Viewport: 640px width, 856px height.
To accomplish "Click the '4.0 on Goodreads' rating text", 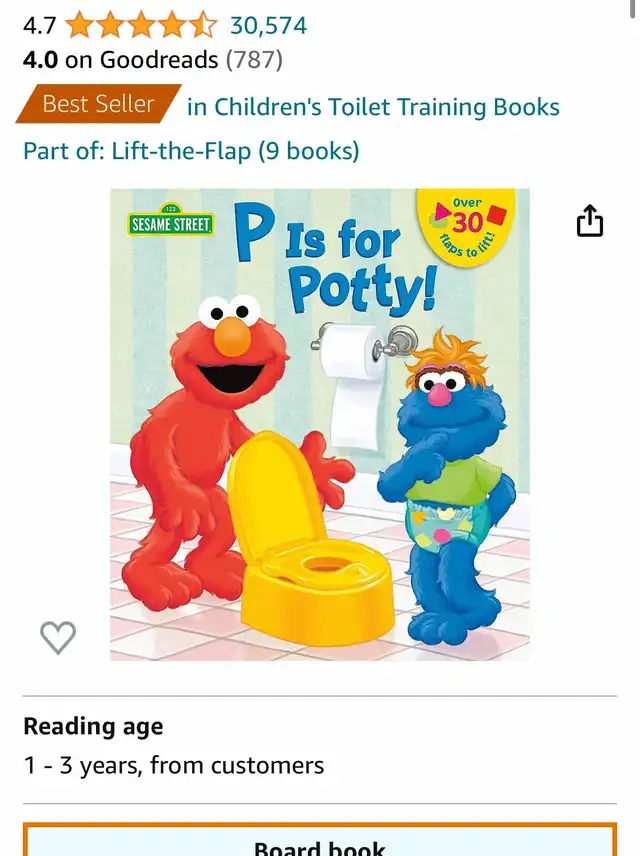I will coord(121,60).
